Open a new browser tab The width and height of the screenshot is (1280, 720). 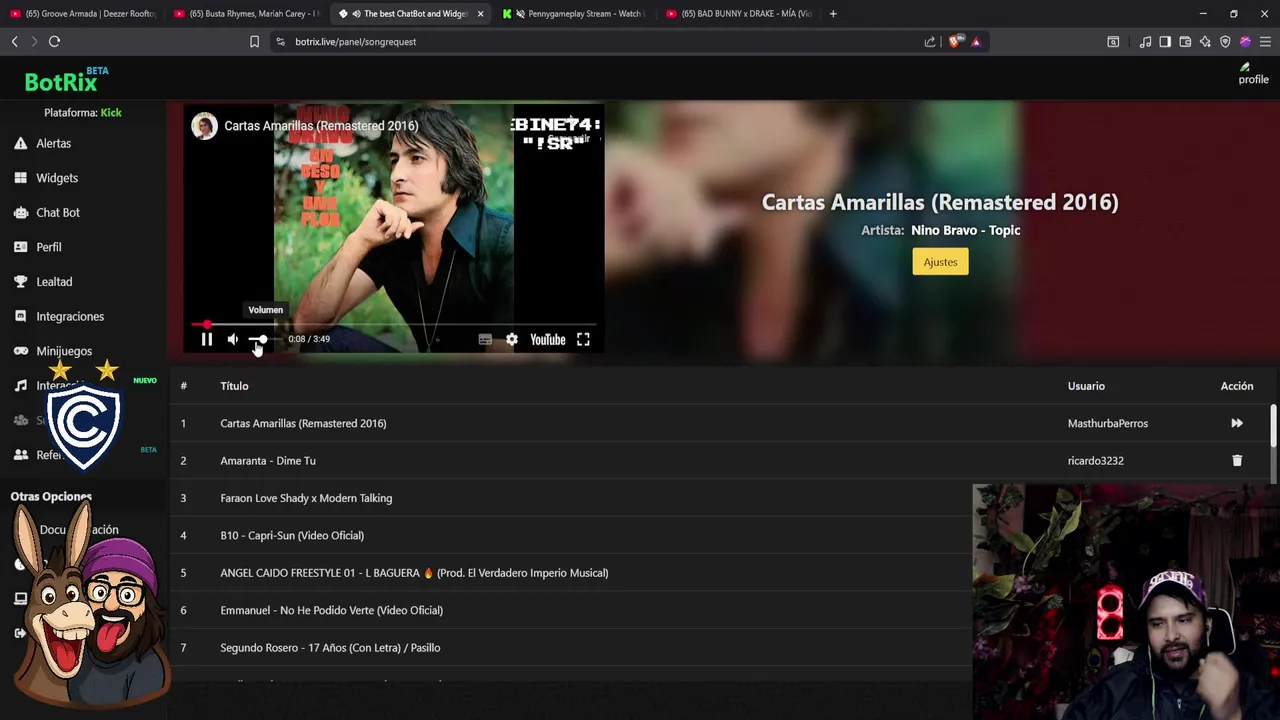tap(832, 14)
